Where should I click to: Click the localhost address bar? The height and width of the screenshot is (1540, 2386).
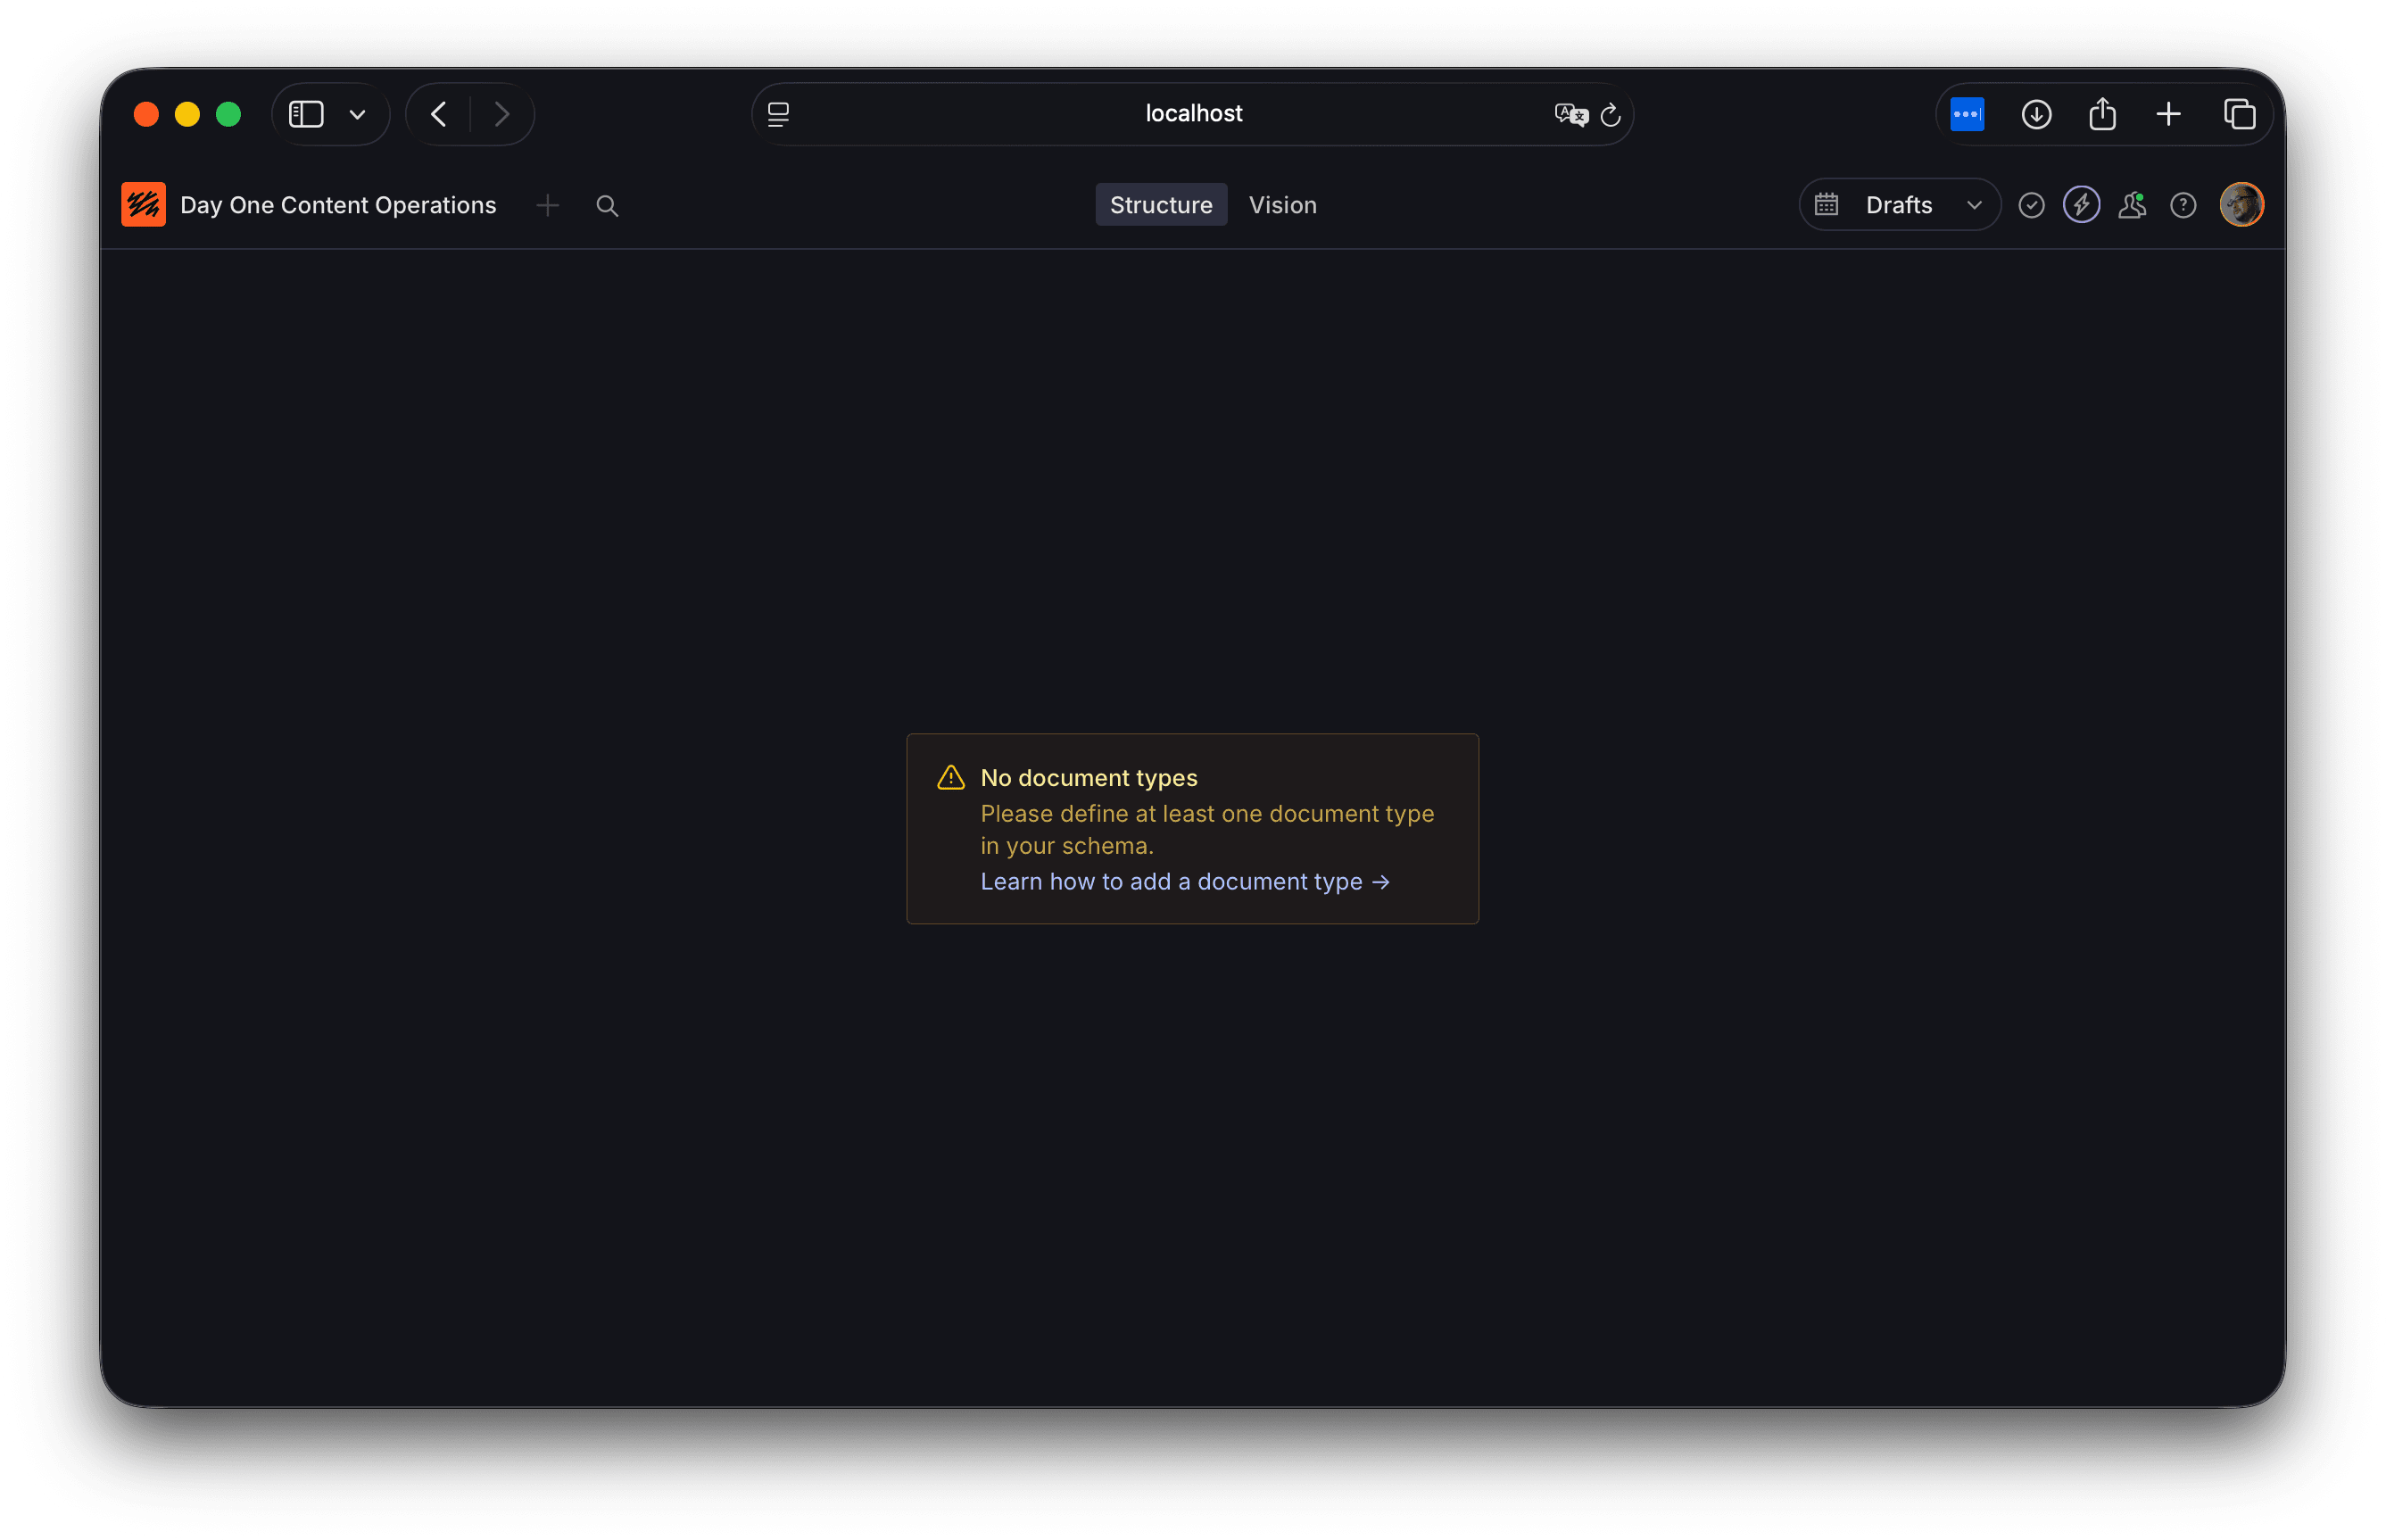[1192, 114]
